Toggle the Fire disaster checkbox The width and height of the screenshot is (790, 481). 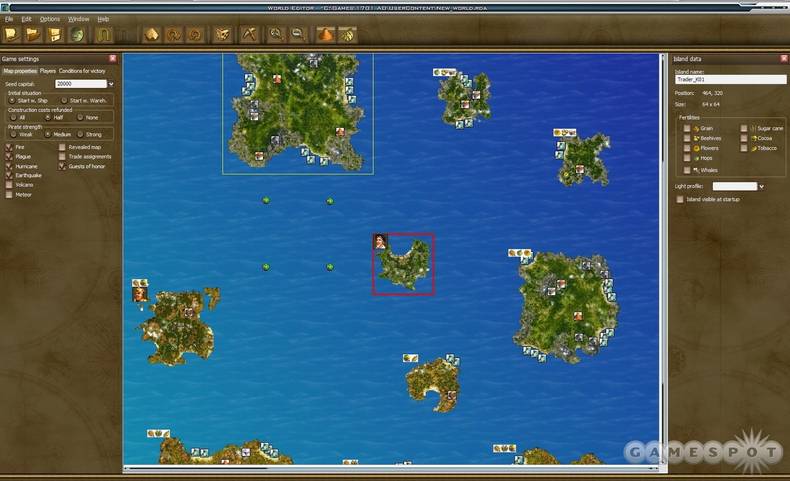coord(9,147)
